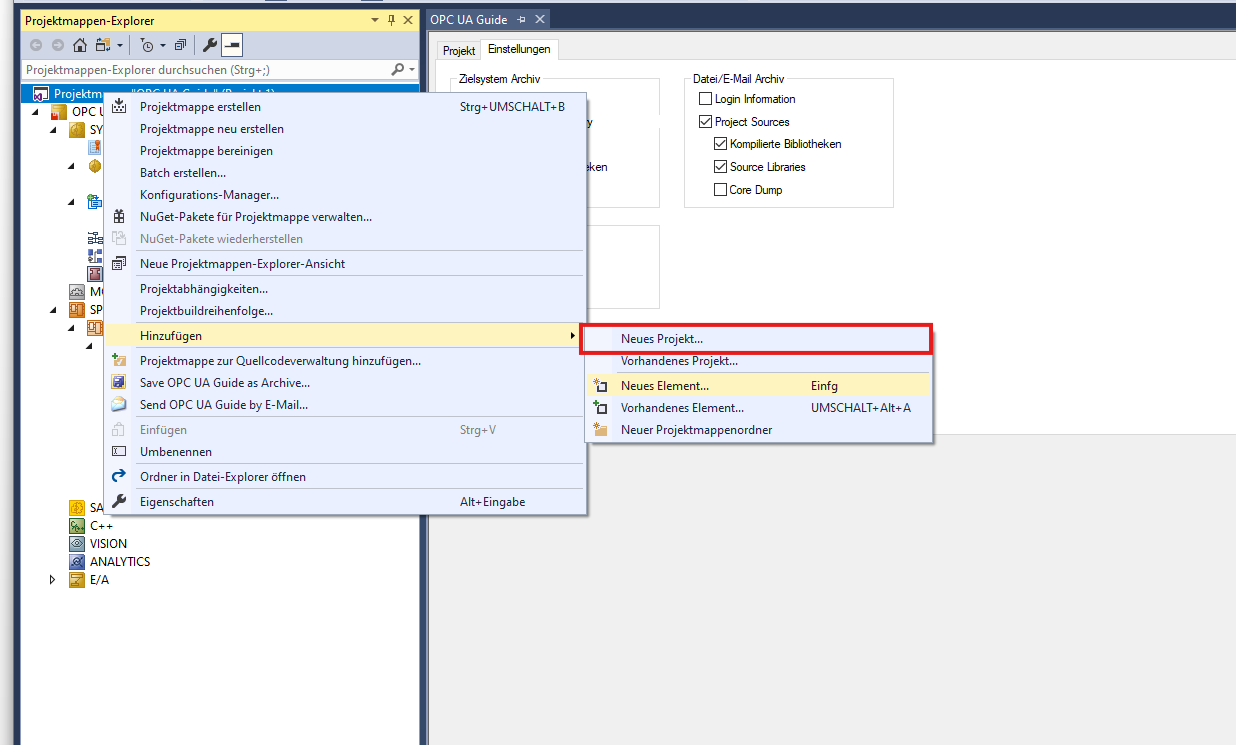The image size is (1236, 745).
Task: Click the E/A node icon in tree
Action: click(77, 580)
